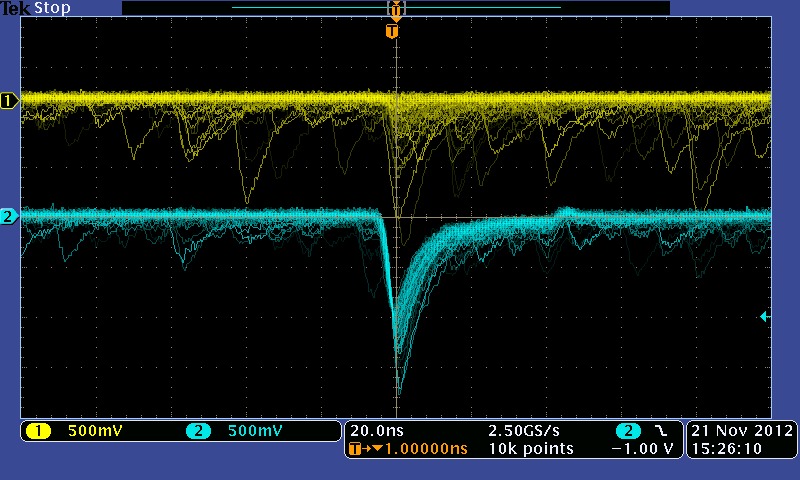
Task: Select yellow channel 1 badge in readout
Action: point(38,431)
